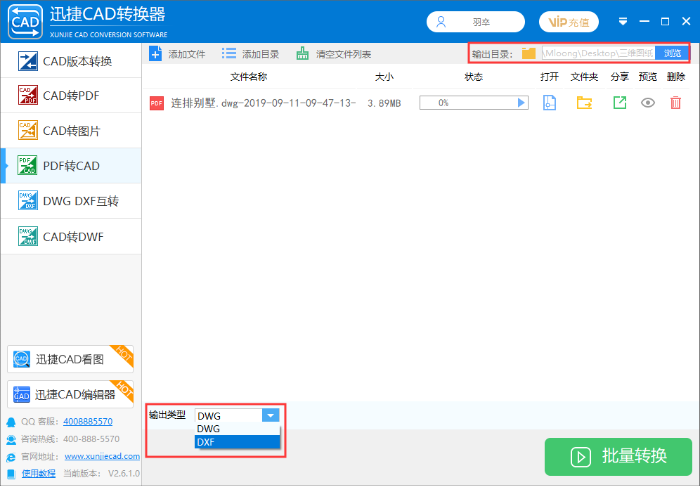This screenshot has width=700, height=486.
Task: Start conversion with progress play arrow
Action: (x=521, y=103)
